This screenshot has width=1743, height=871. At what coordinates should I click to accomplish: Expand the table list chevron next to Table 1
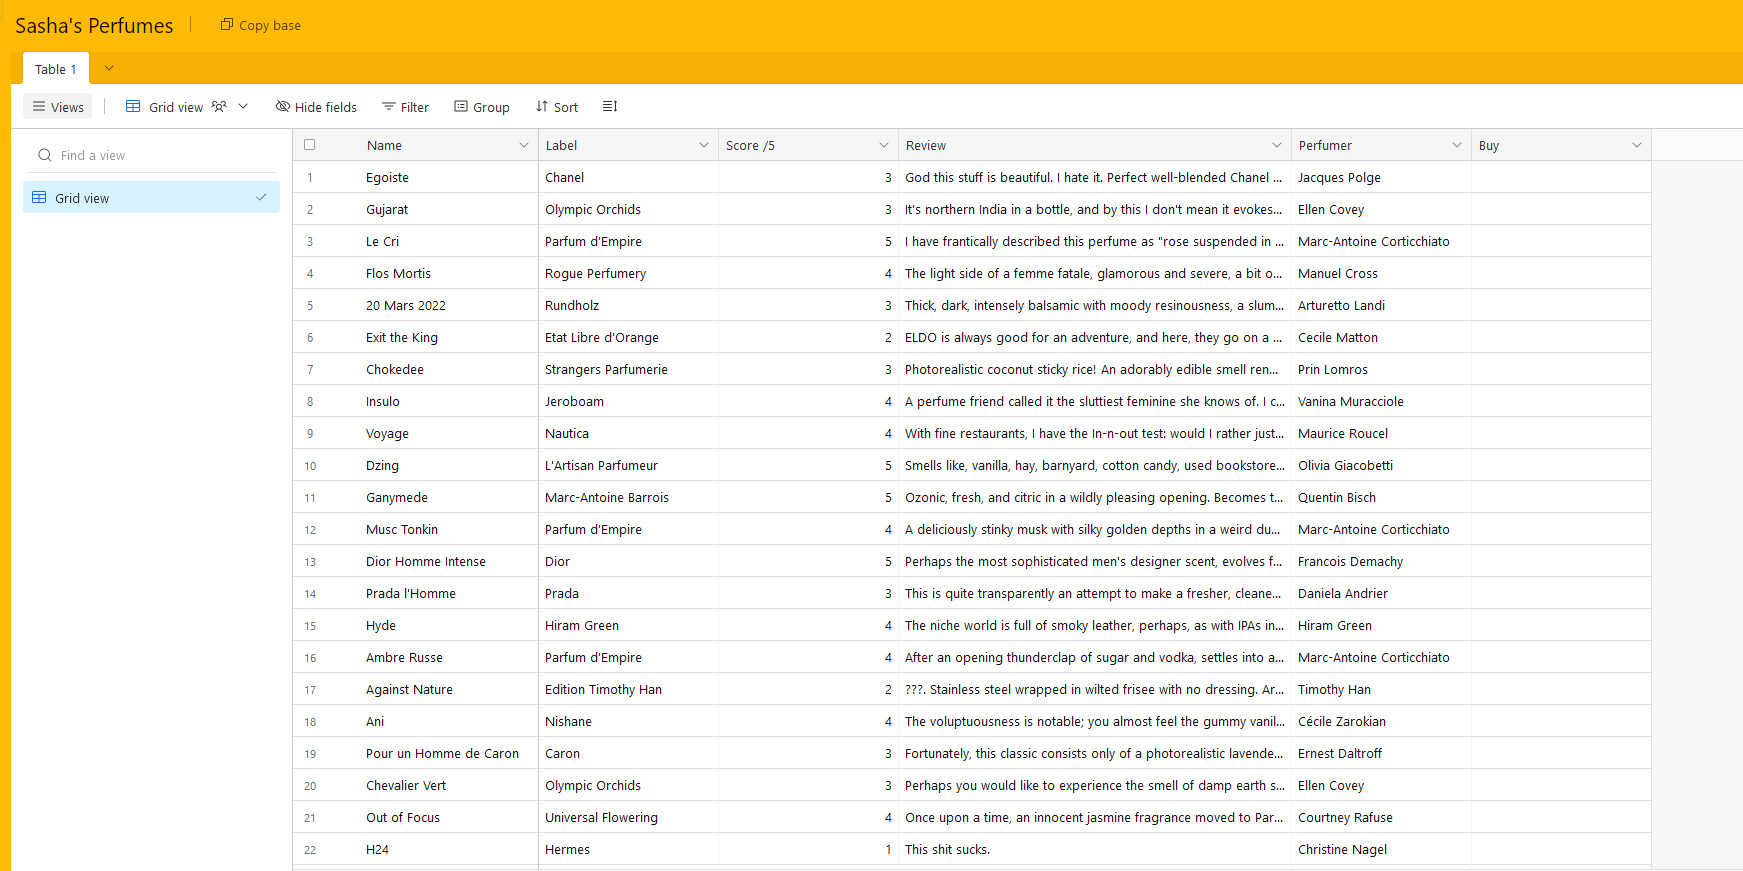pyautogui.click(x=109, y=68)
